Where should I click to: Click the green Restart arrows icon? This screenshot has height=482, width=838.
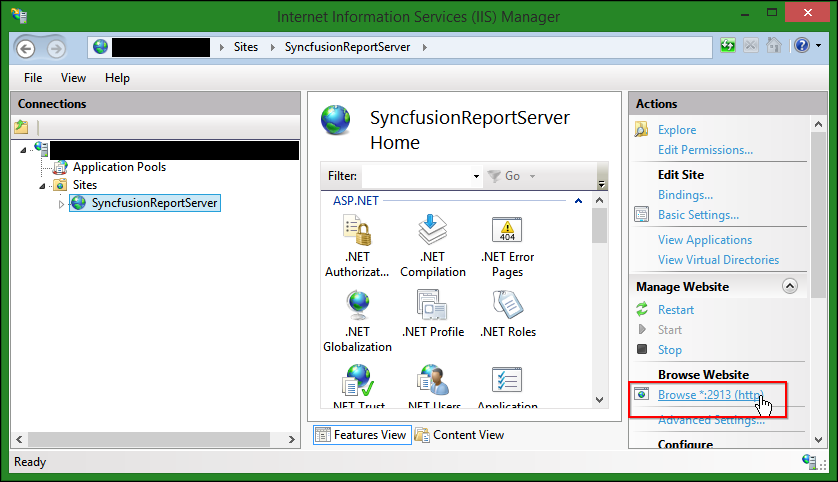[x=642, y=309]
